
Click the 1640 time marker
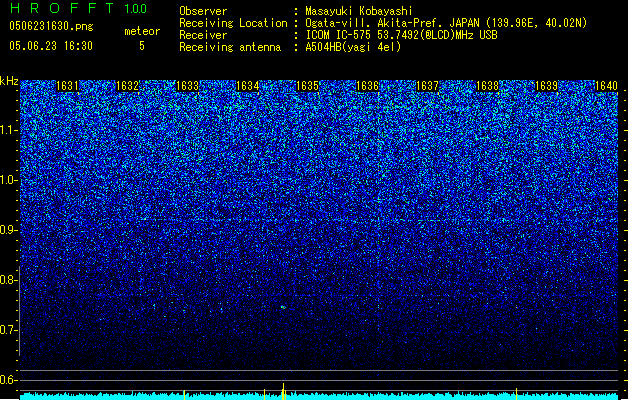point(606,86)
